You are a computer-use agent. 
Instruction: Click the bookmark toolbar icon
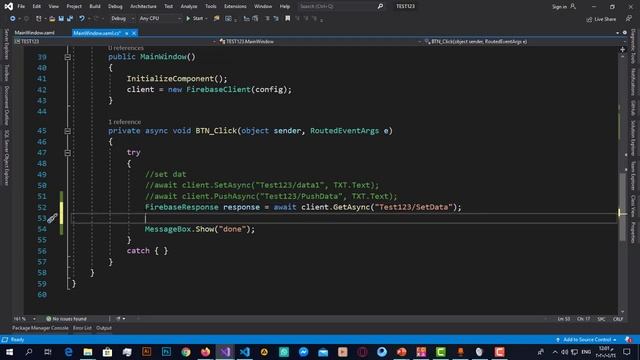coord(288,18)
